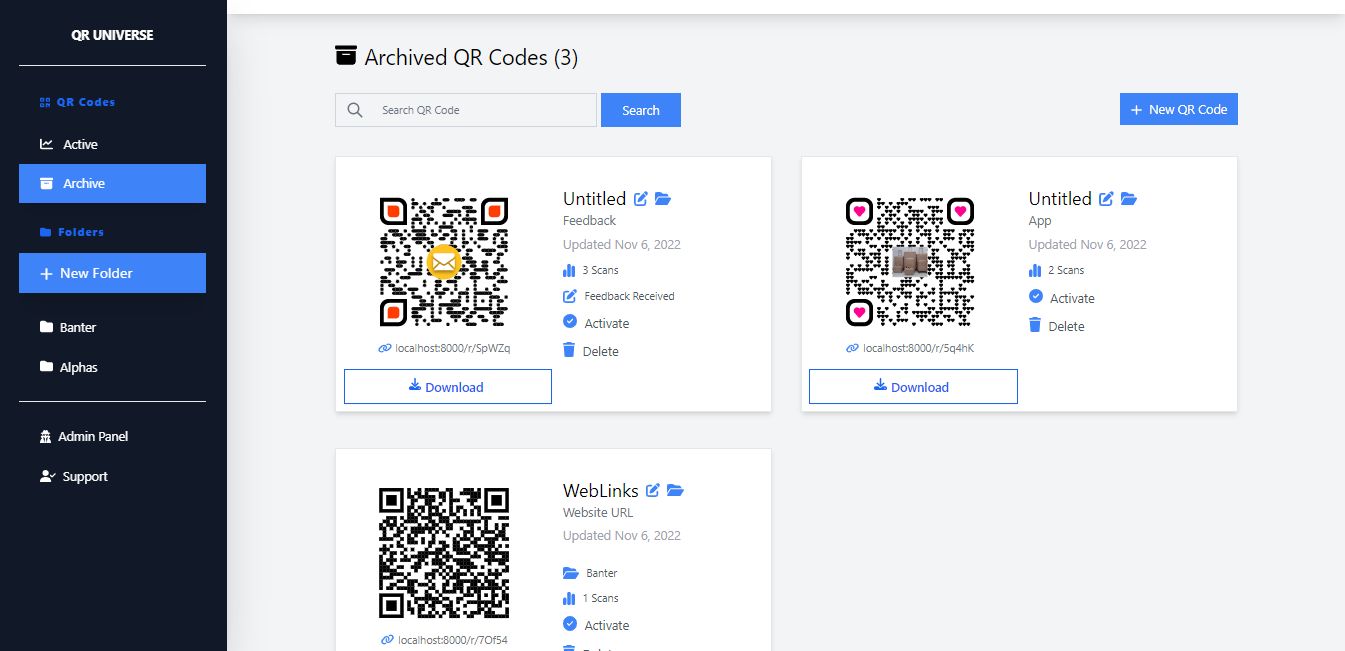Download the App QR code
The width and height of the screenshot is (1345, 651).
click(x=913, y=386)
